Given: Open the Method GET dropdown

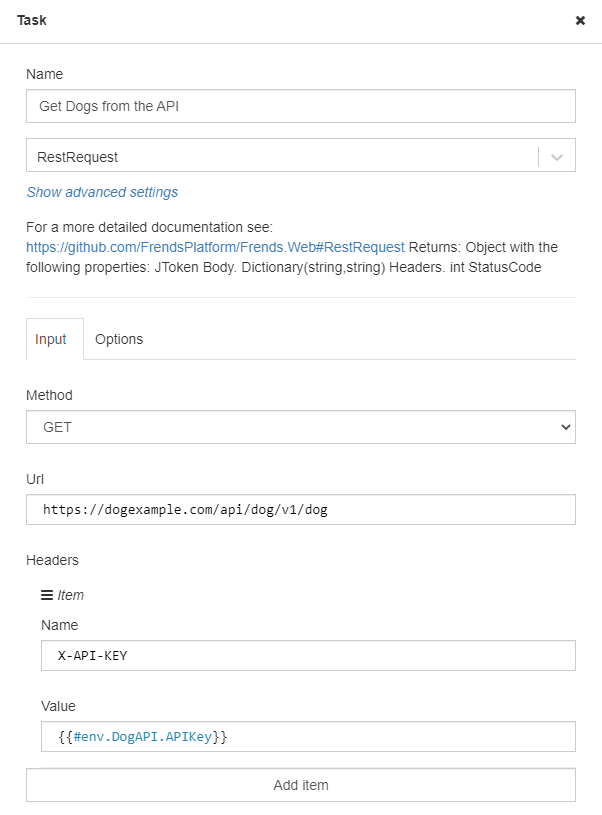Looking at the screenshot, I should pyautogui.click(x=300, y=427).
